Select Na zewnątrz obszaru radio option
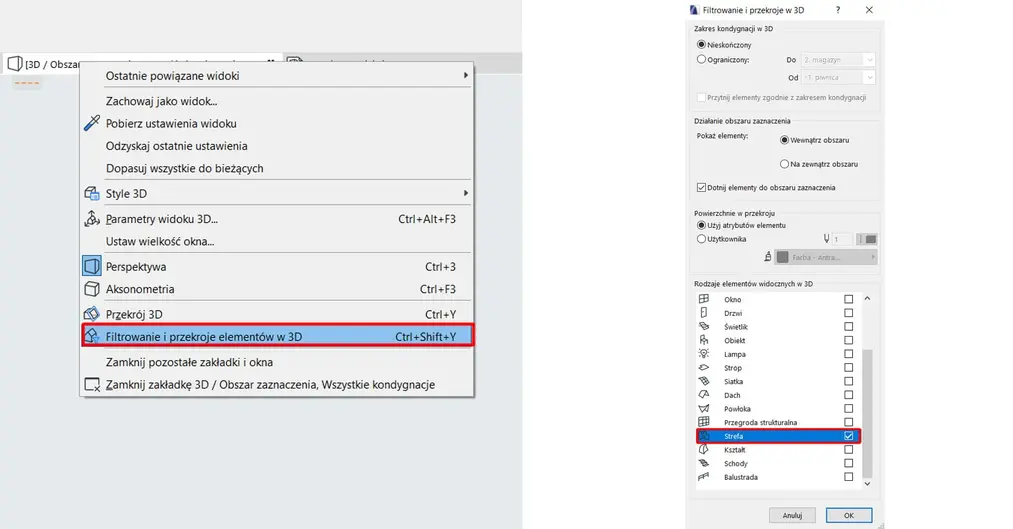1013x529 pixels. tap(784, 164)
